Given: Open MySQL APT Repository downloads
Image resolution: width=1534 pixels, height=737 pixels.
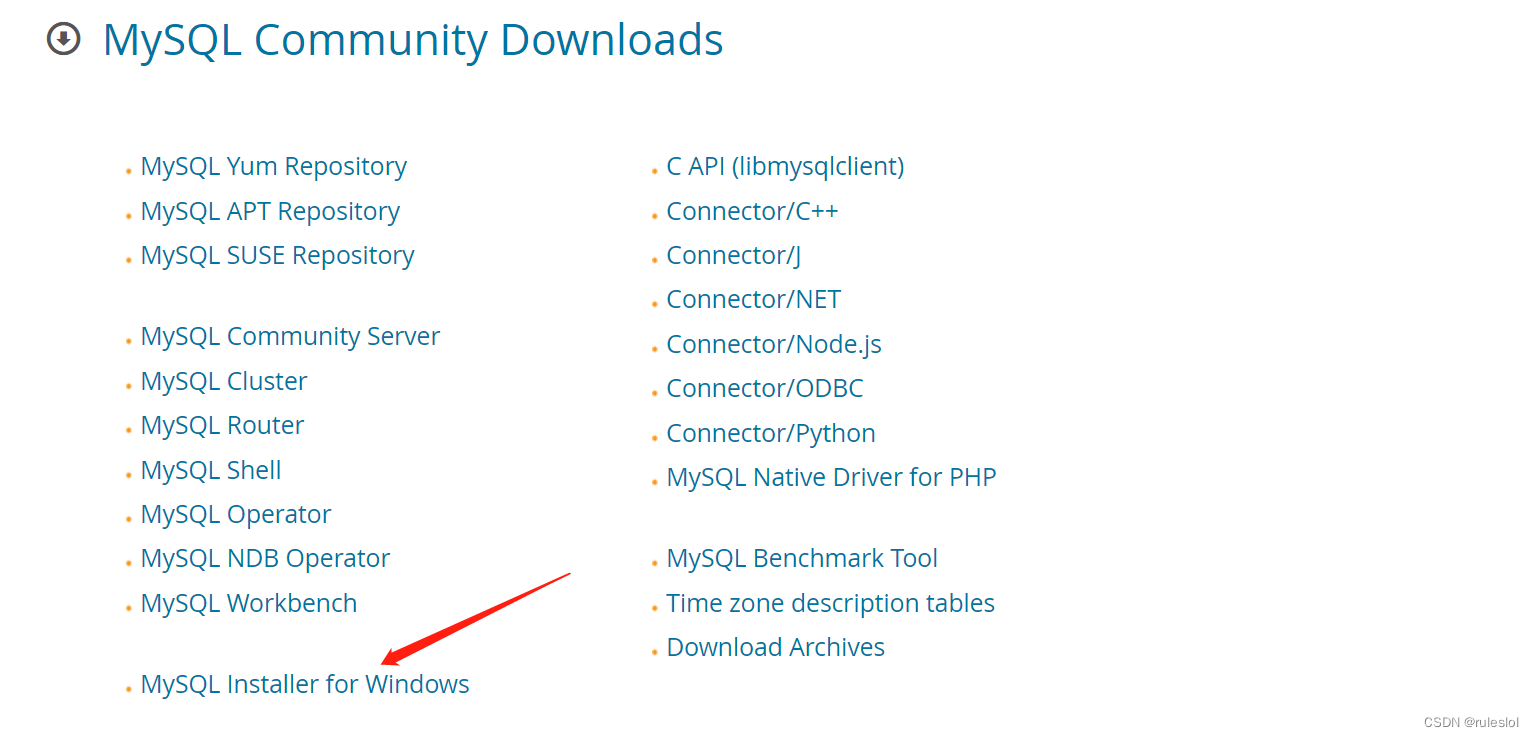Looking at the screenshot, I should coord(270,211).
